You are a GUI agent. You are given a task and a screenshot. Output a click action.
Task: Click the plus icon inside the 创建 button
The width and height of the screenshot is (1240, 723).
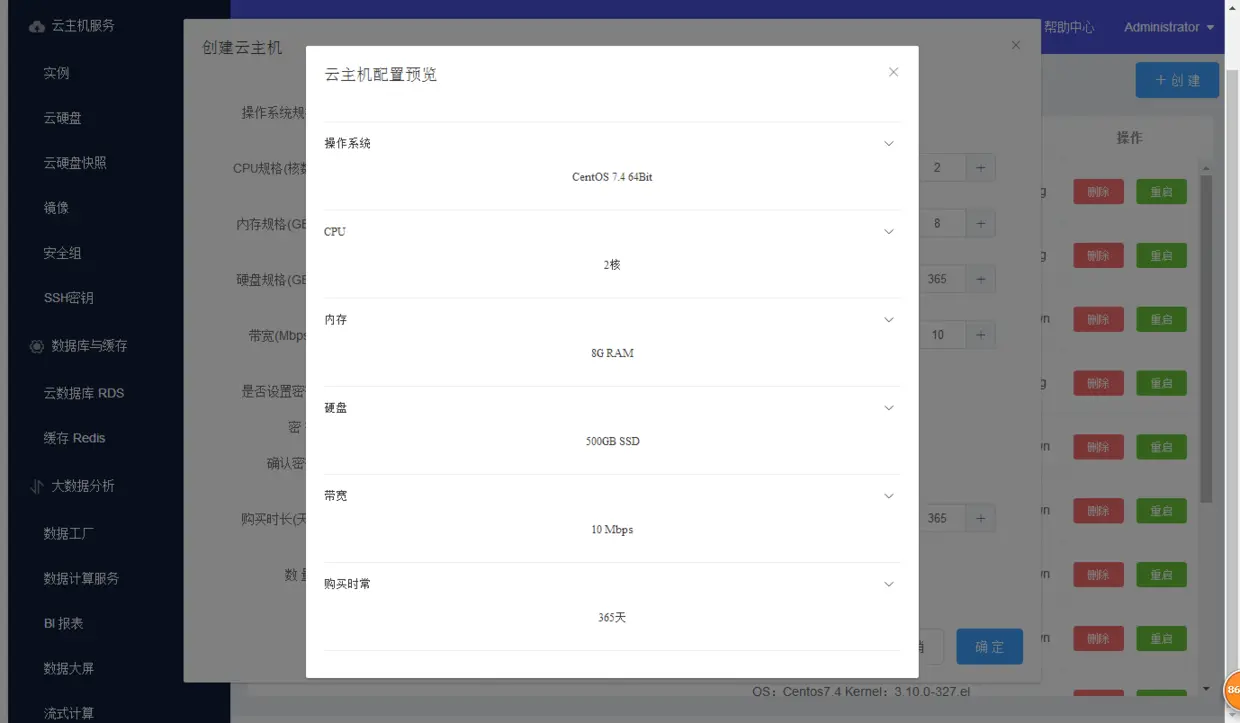[1163, 80]
